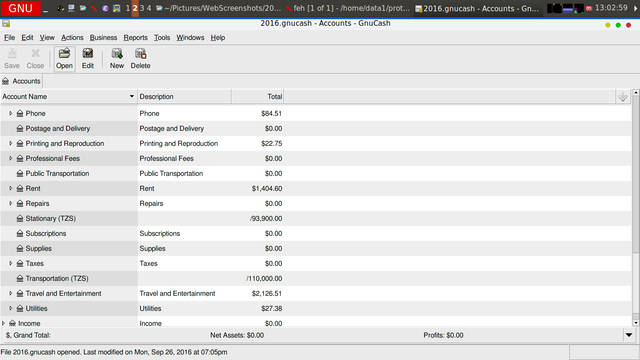The height and width of the screenshot is (360, 640).
Task: Open the Business menu
Action: click(x=103, y=38)
